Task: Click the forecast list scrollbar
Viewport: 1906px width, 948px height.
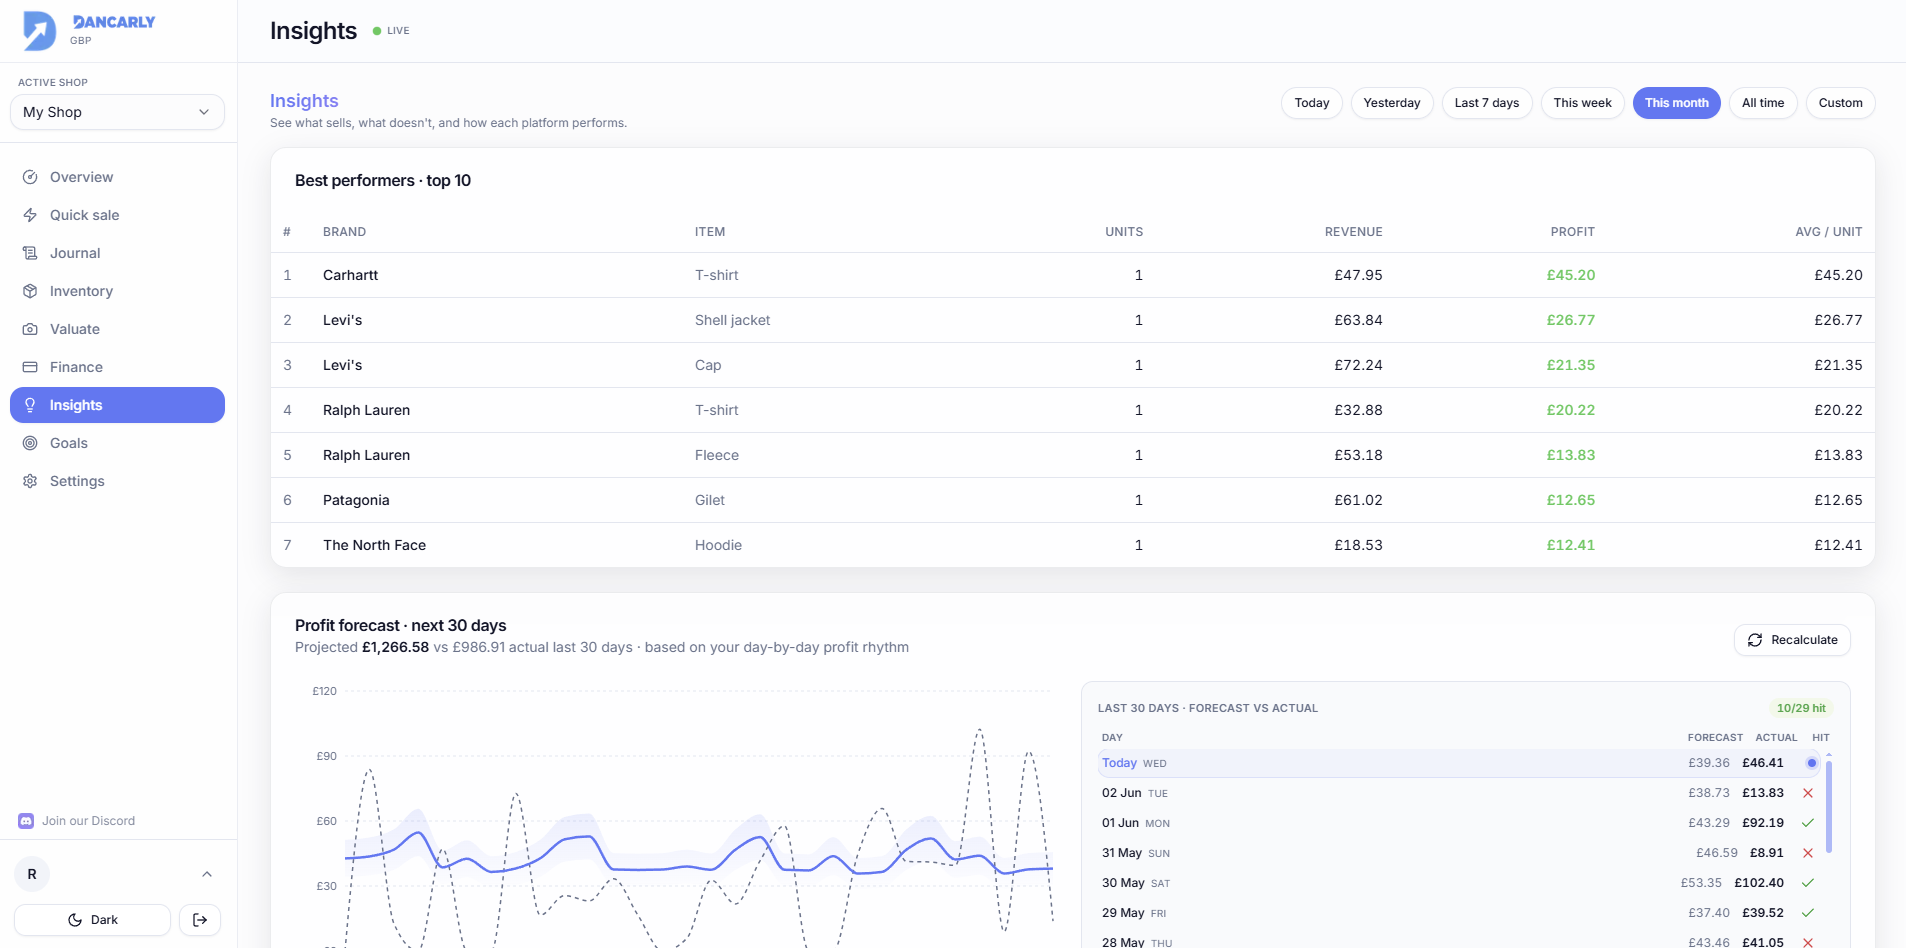Action: (x=1829, y=806)
